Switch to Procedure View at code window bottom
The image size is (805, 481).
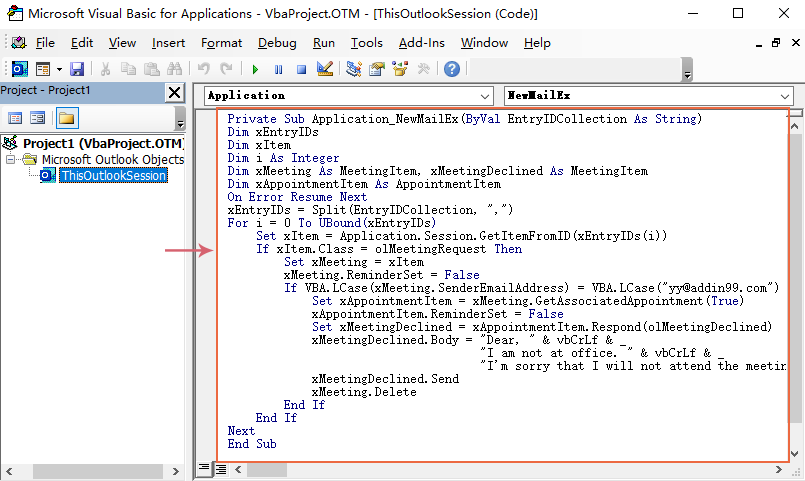[x=204, y=468]
